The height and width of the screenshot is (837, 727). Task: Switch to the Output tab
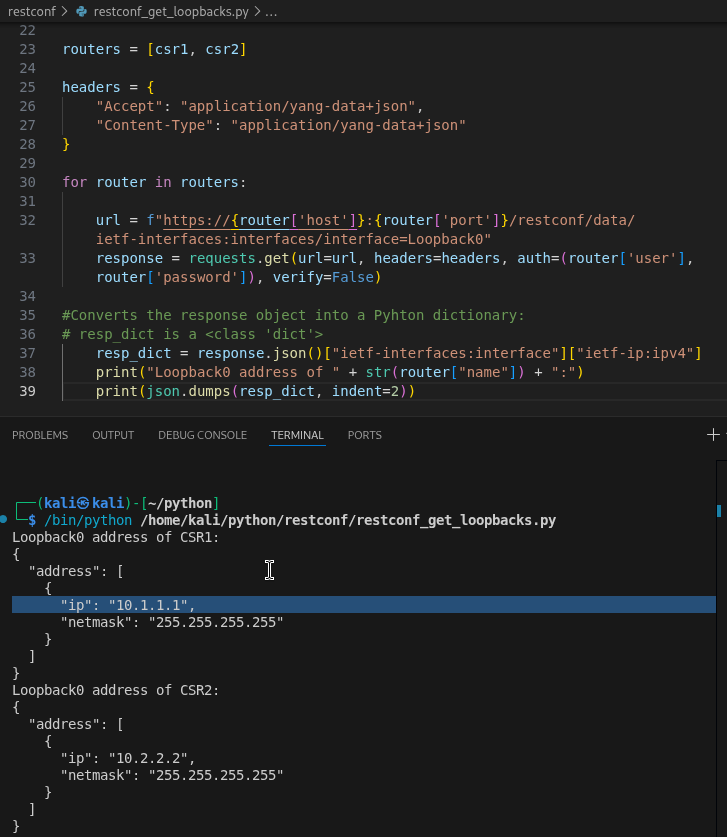[113, 435]
